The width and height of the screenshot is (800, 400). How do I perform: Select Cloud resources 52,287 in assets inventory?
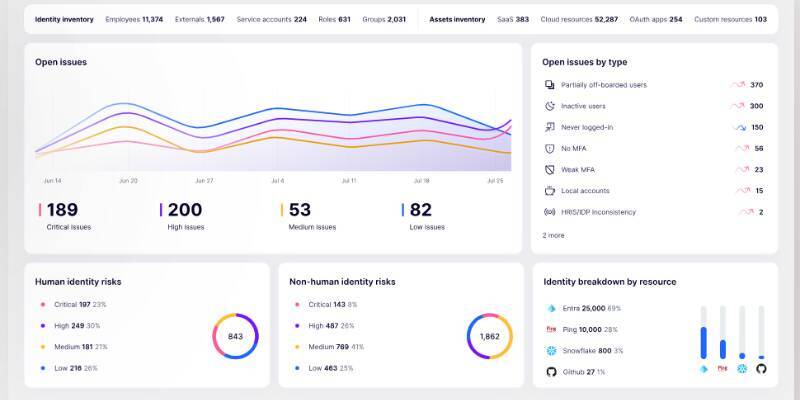pyautogui.click(x=579, y=19)
